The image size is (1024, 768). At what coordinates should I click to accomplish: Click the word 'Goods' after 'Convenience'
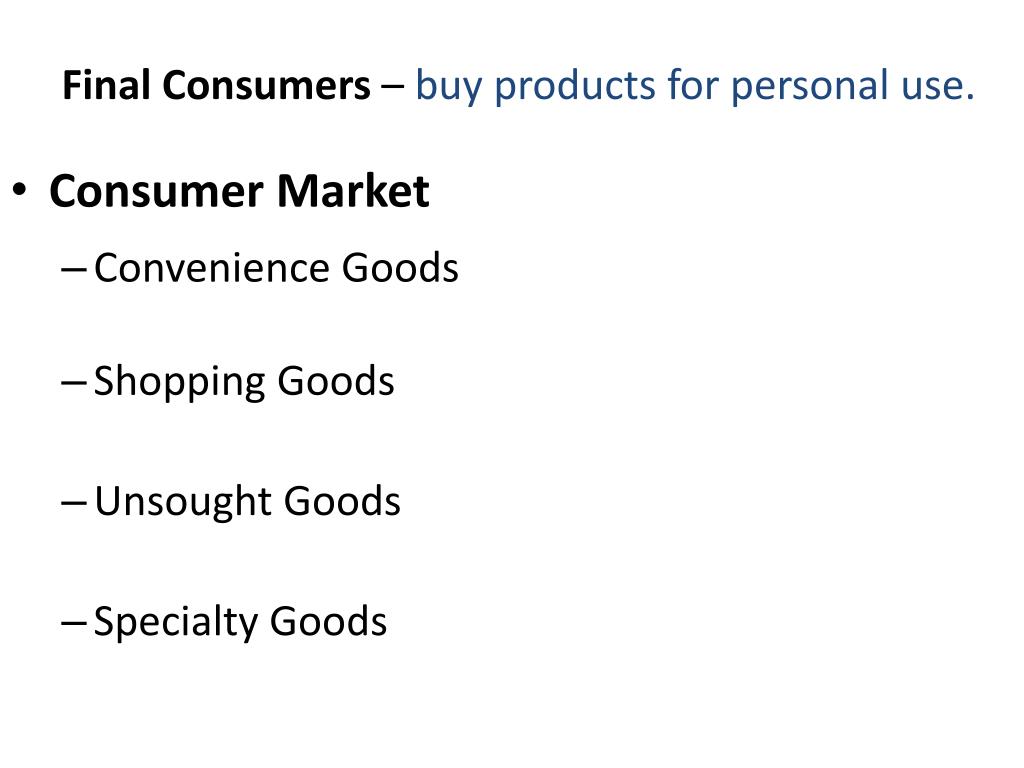coord(400,268)
